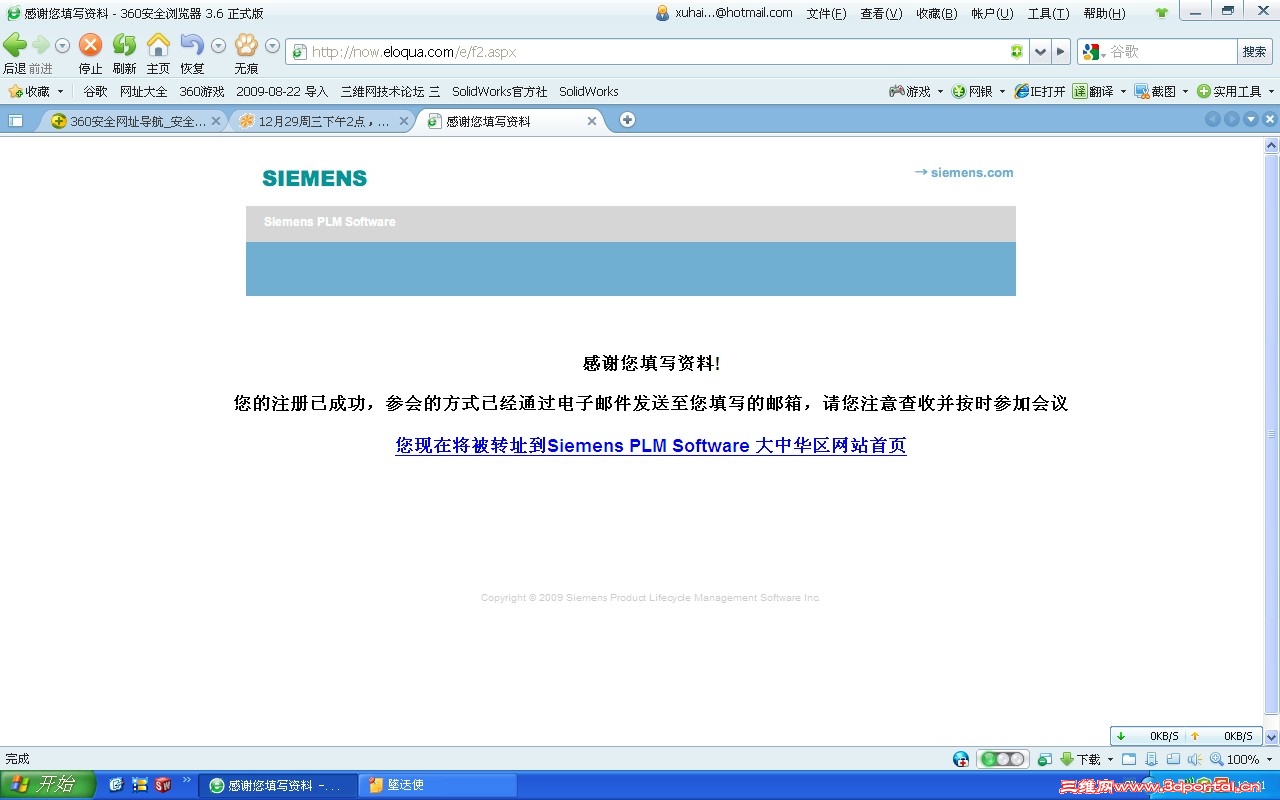Stop page loading with 停止 button

[x=90, y=45]
